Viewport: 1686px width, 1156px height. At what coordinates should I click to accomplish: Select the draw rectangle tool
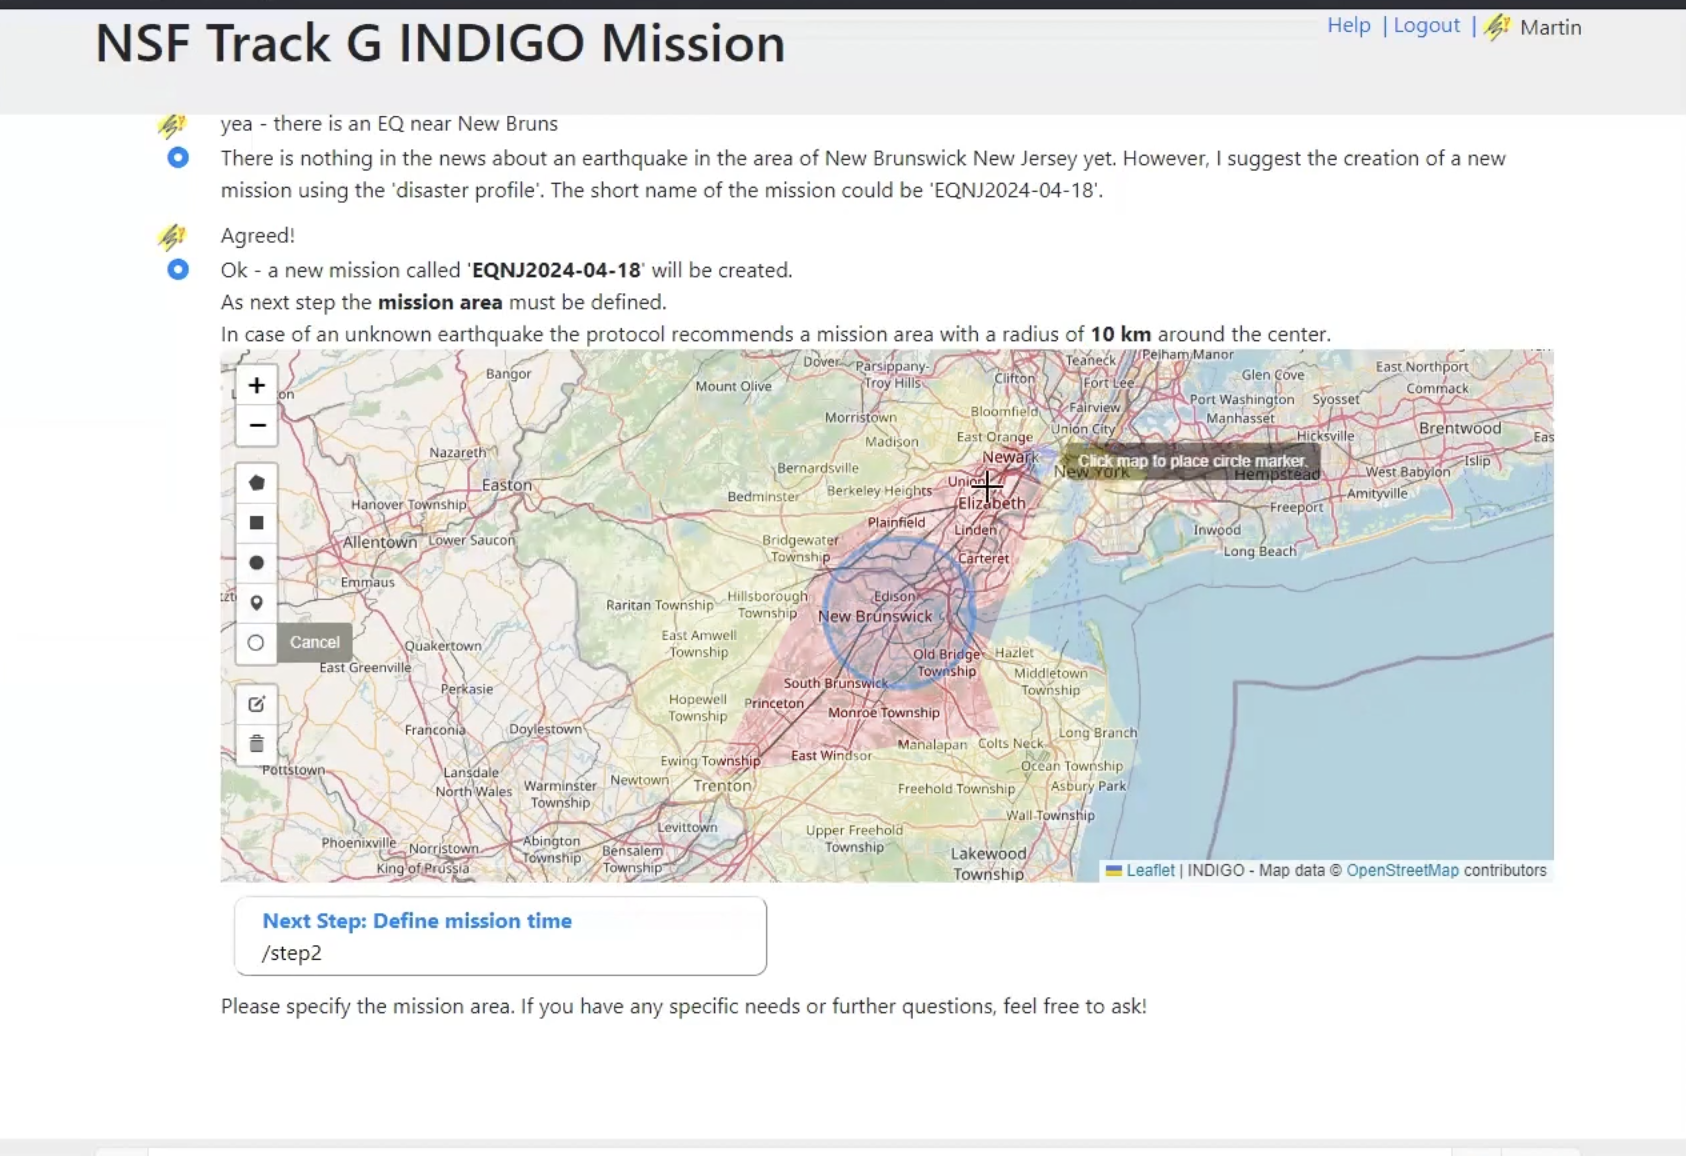pos(257,523)
